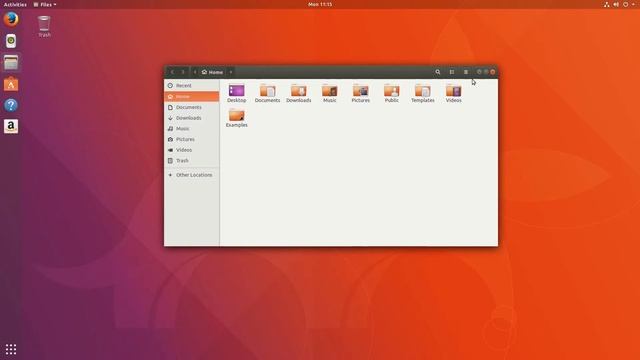The height and width of the screenshot is (360, 640).
Task: Select Music in the sidebar
Action: 191,128
